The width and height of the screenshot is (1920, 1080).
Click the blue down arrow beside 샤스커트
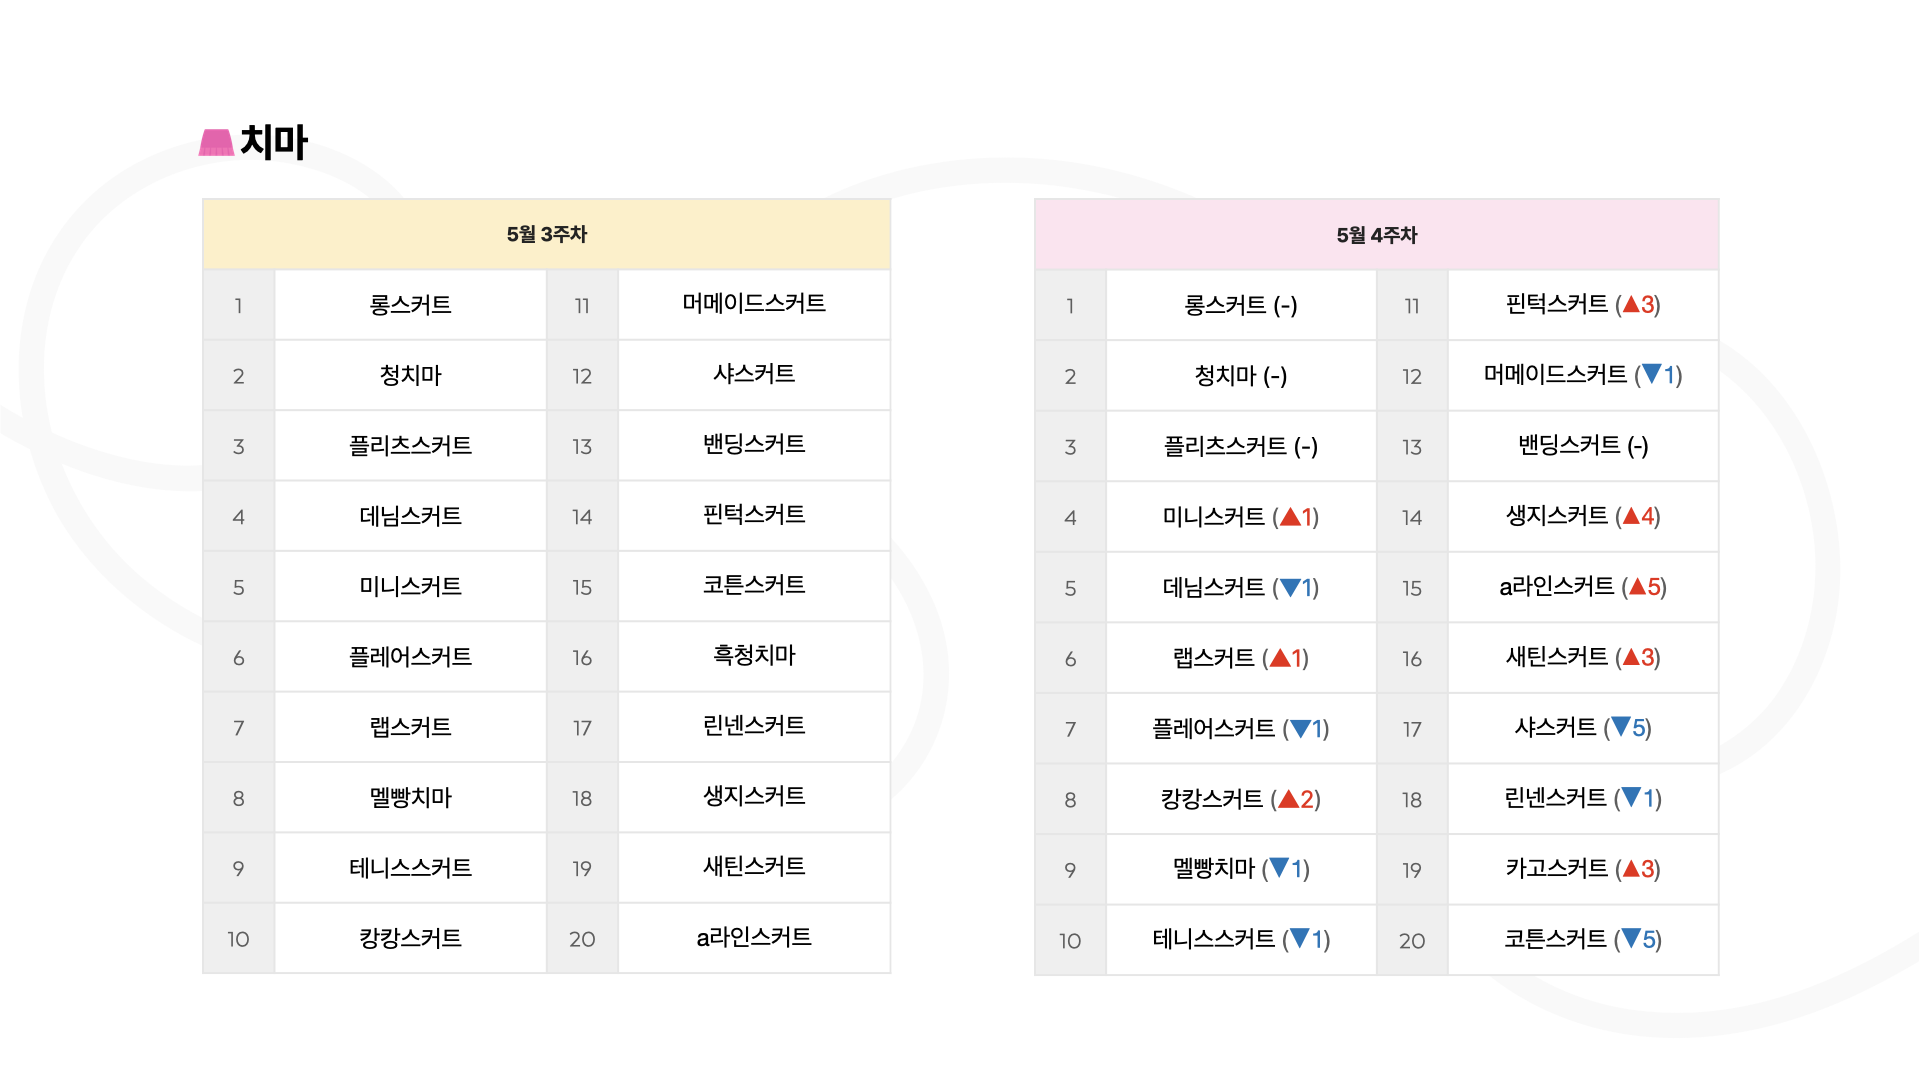(x=1621, y=727)
